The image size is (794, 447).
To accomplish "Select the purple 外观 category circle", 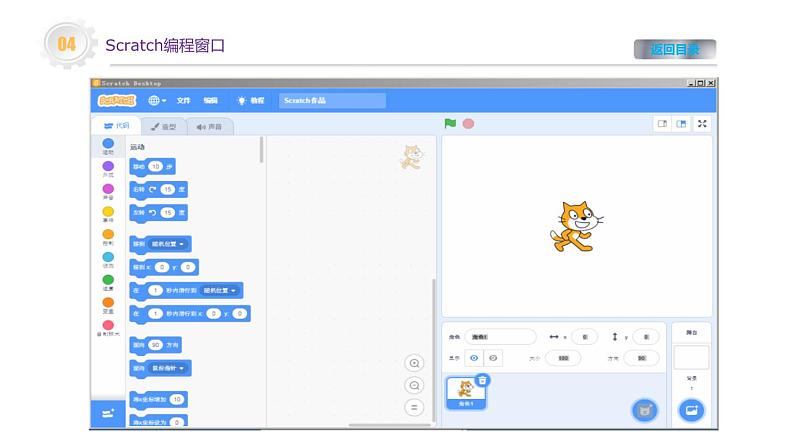I will (108, 167).
